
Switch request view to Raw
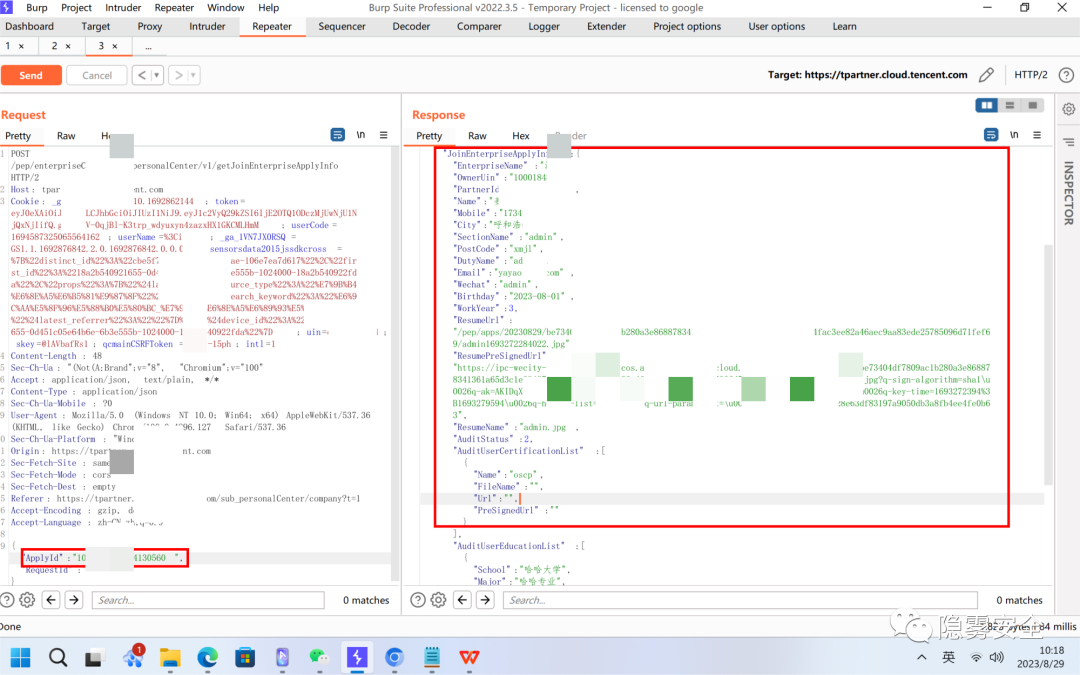(x=66, y=136)
